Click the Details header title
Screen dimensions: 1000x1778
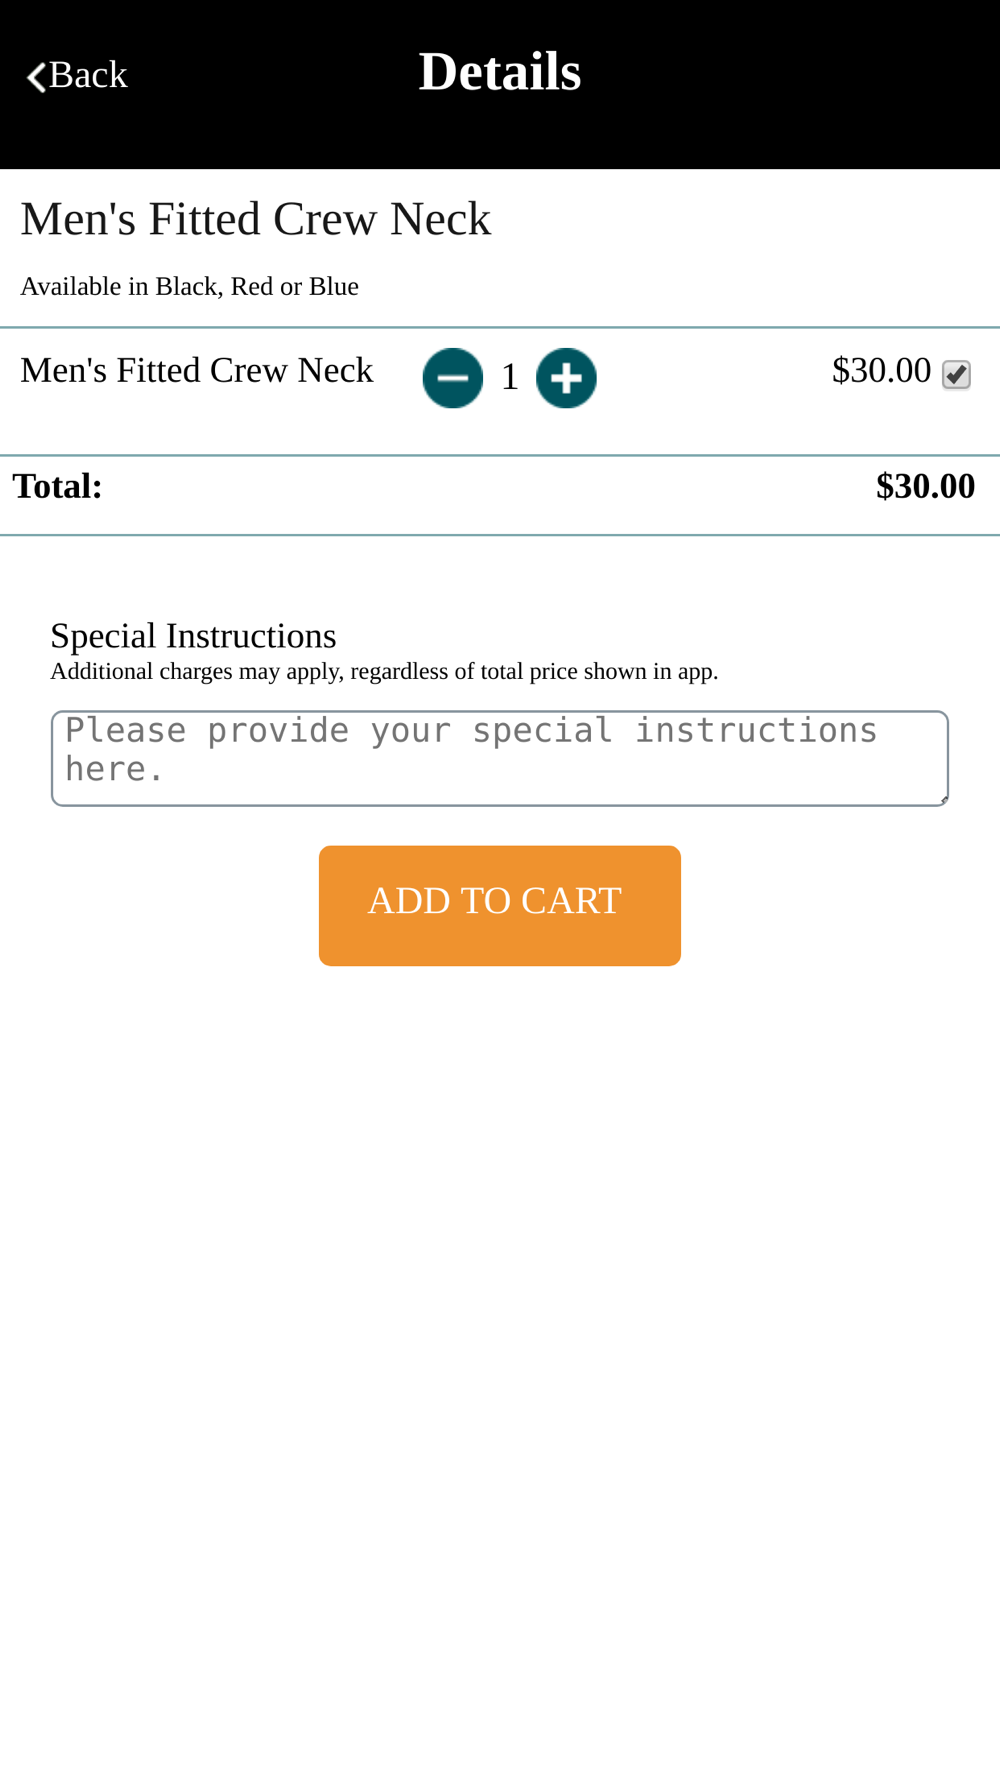tap(499, 72)
